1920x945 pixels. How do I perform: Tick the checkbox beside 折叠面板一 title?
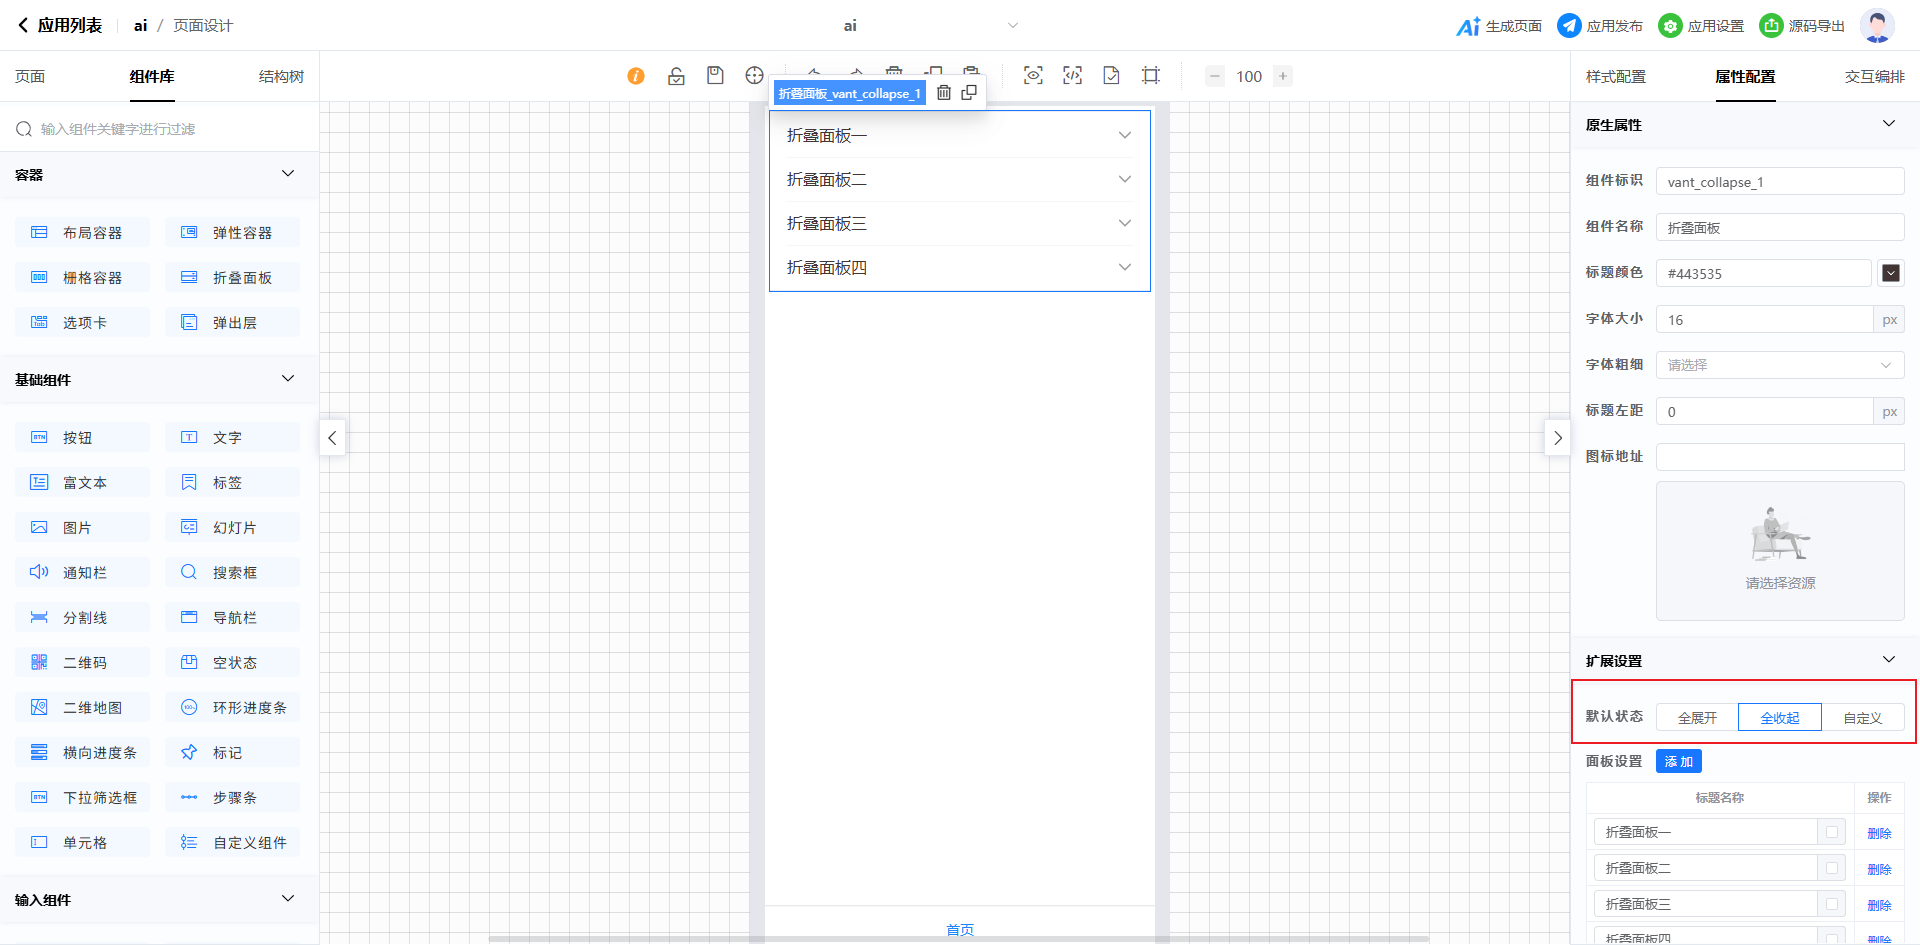click(x=1832, y=832)
